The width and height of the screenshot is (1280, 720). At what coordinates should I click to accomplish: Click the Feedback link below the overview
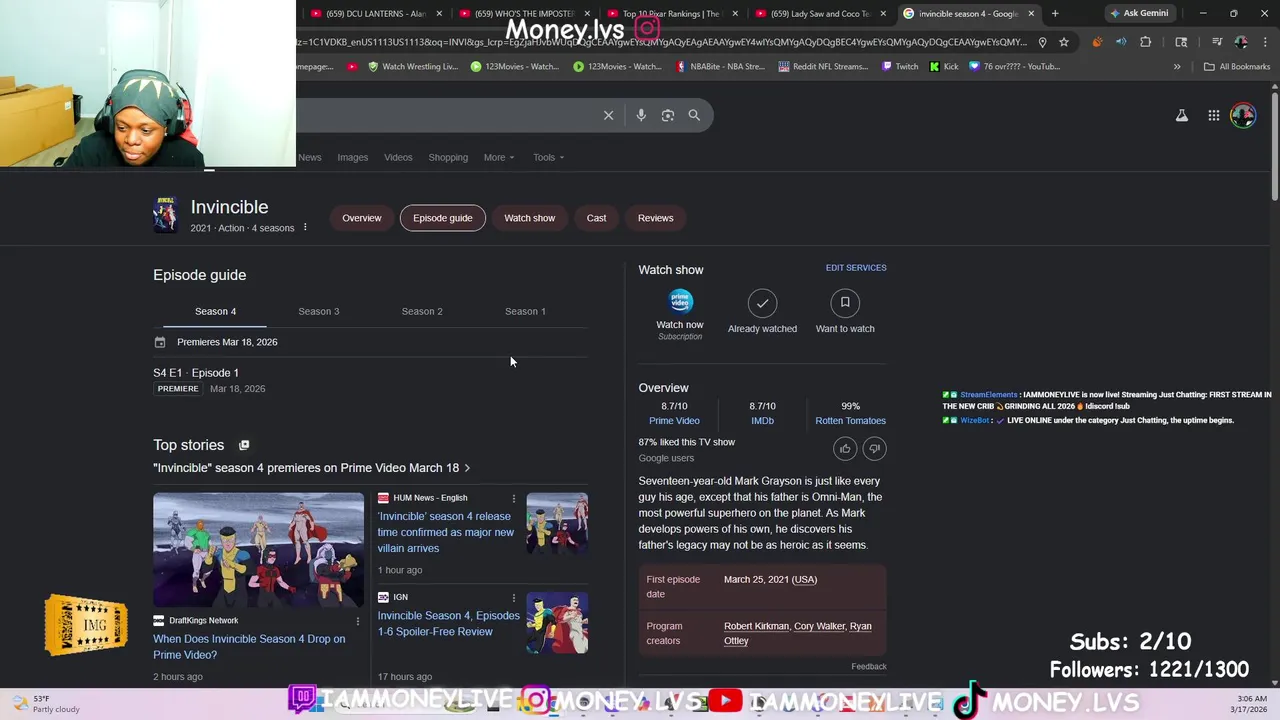point(869,667)
